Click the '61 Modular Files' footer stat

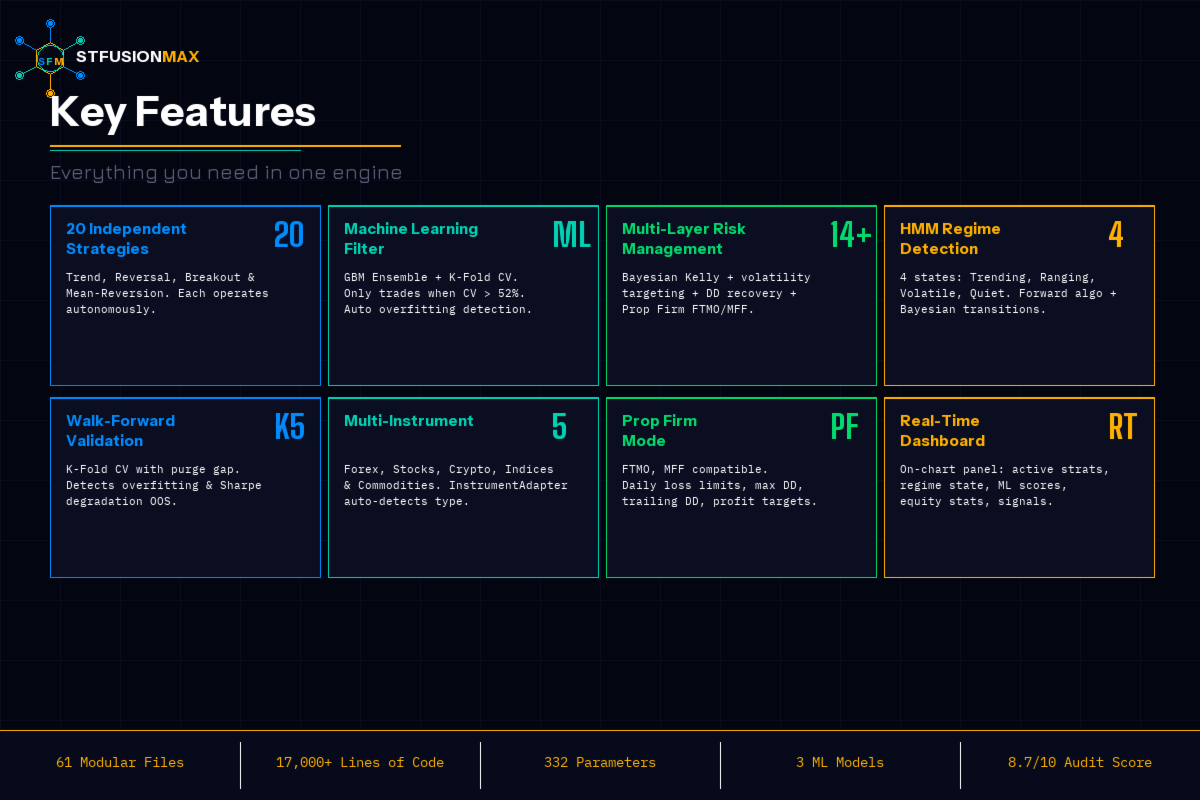tap(120, 763)
